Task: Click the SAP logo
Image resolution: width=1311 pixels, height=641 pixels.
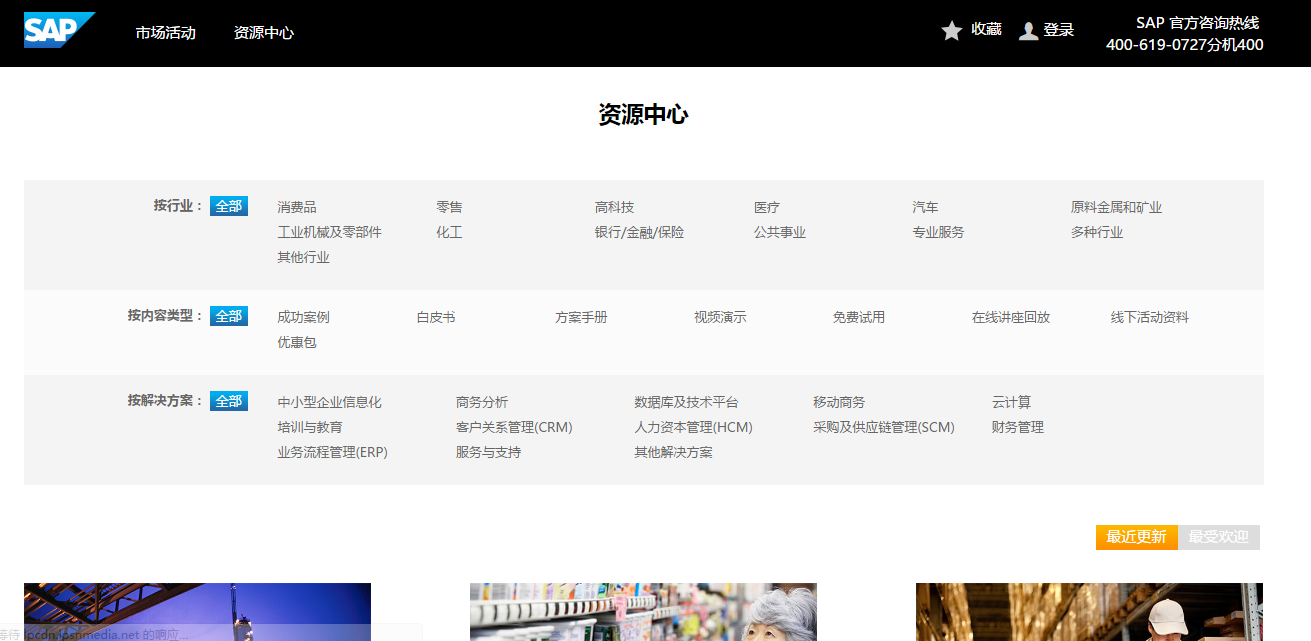Action: point(60,30)
